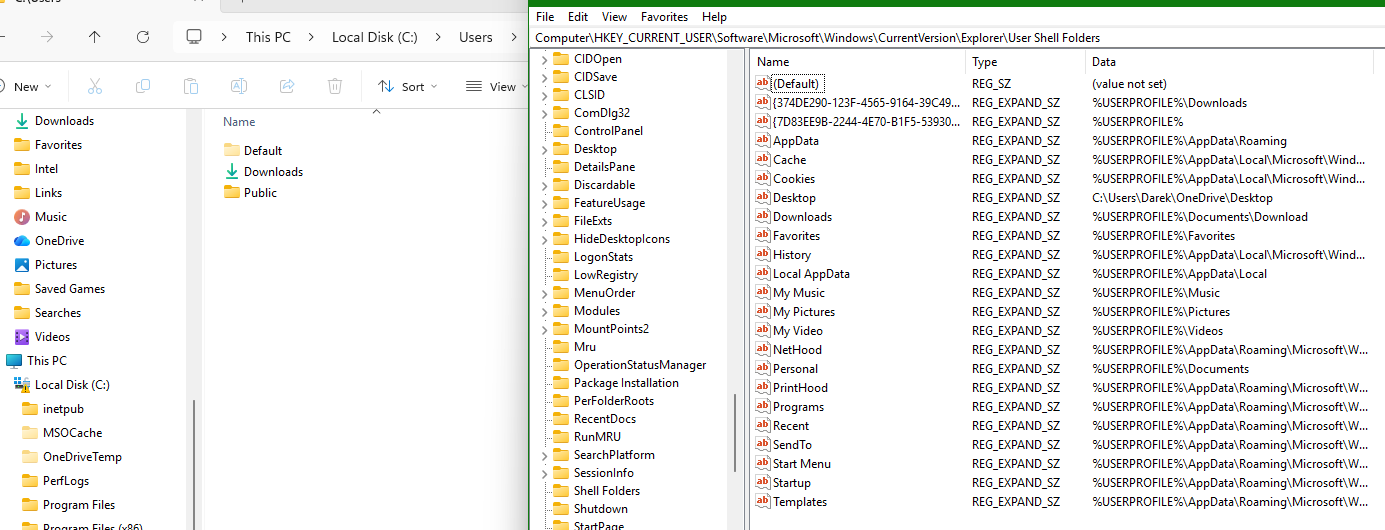
Task: Open OneDrive in Explorer sidebar
Action: pyautogui.click(x=59, y=241)
